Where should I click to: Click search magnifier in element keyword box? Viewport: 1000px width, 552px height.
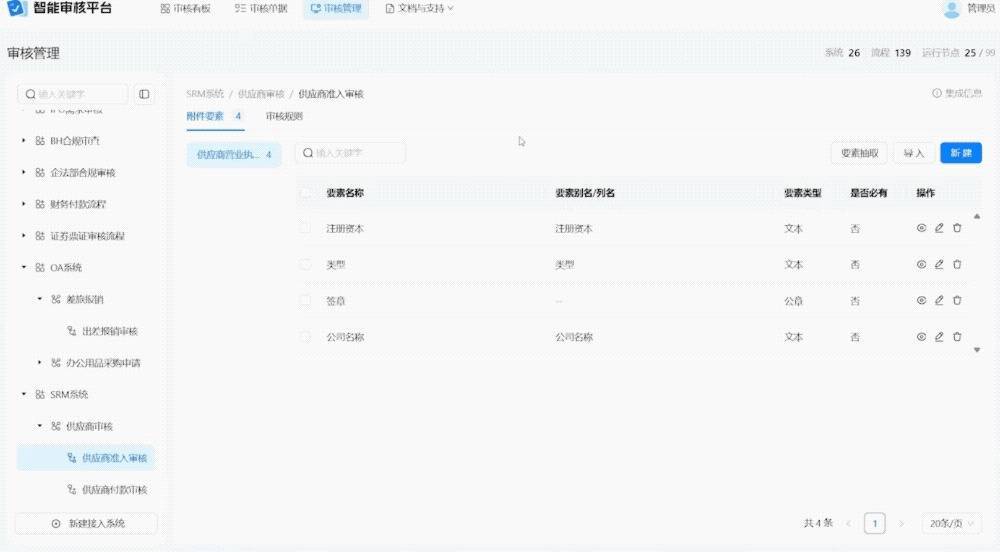[307, 153]
